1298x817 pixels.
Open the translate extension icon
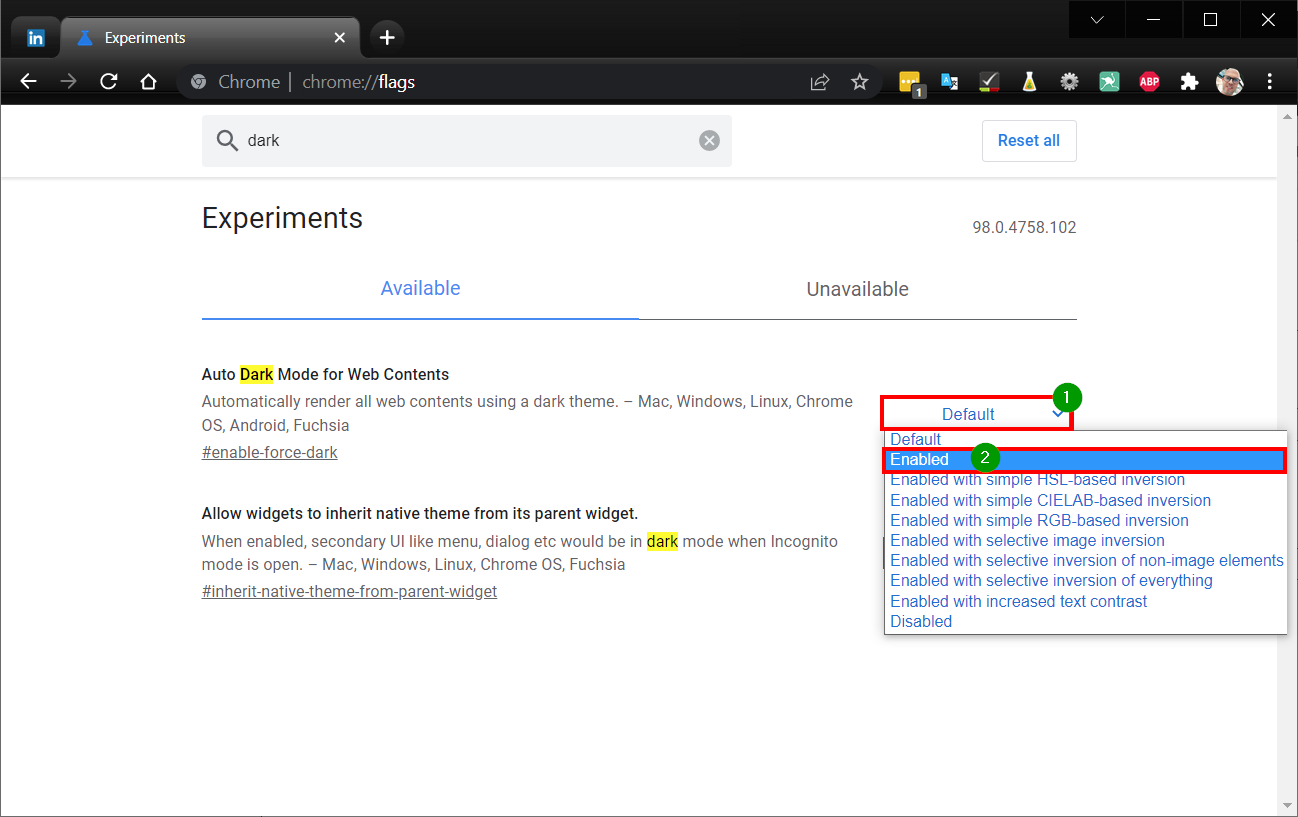(950, 82)
